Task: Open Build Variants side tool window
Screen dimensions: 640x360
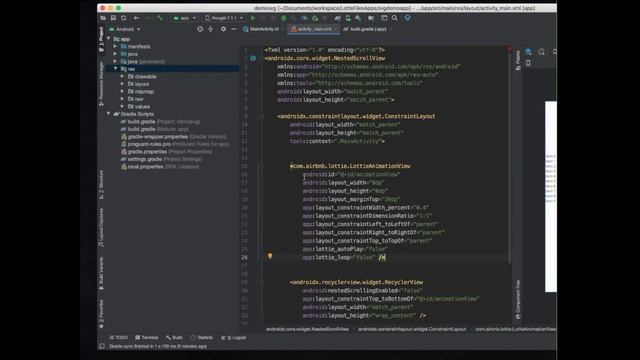Action: 101,273
